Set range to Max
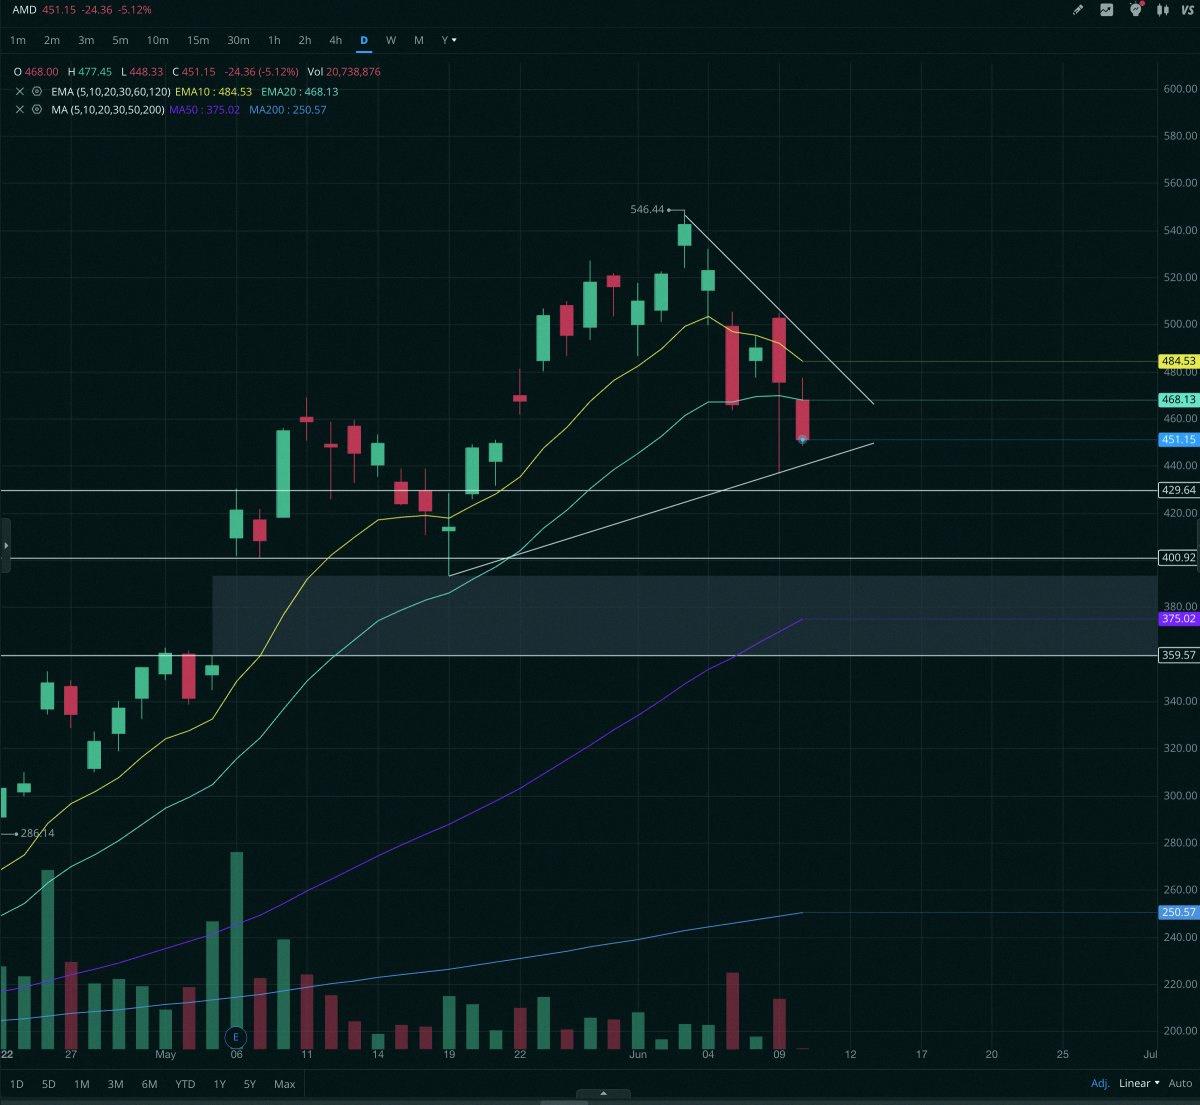This screenshot has height=1105, width=1200. (285, 1084)
